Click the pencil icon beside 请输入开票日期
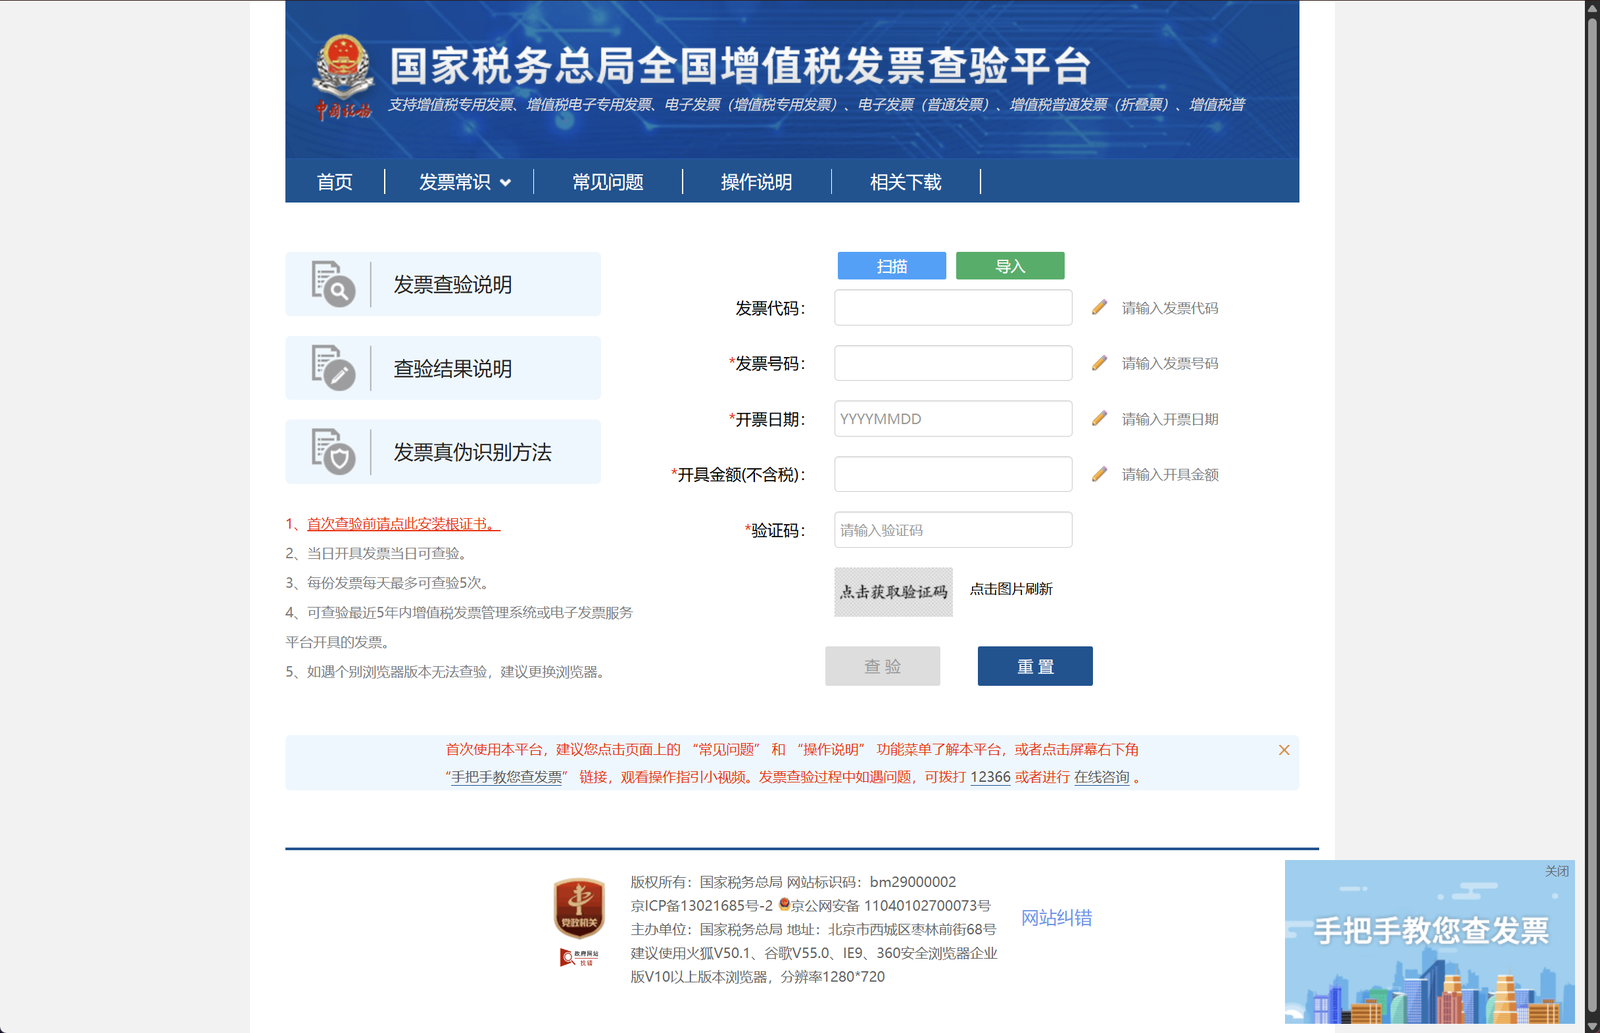 pyautogui.click(x=1099, y=418)
